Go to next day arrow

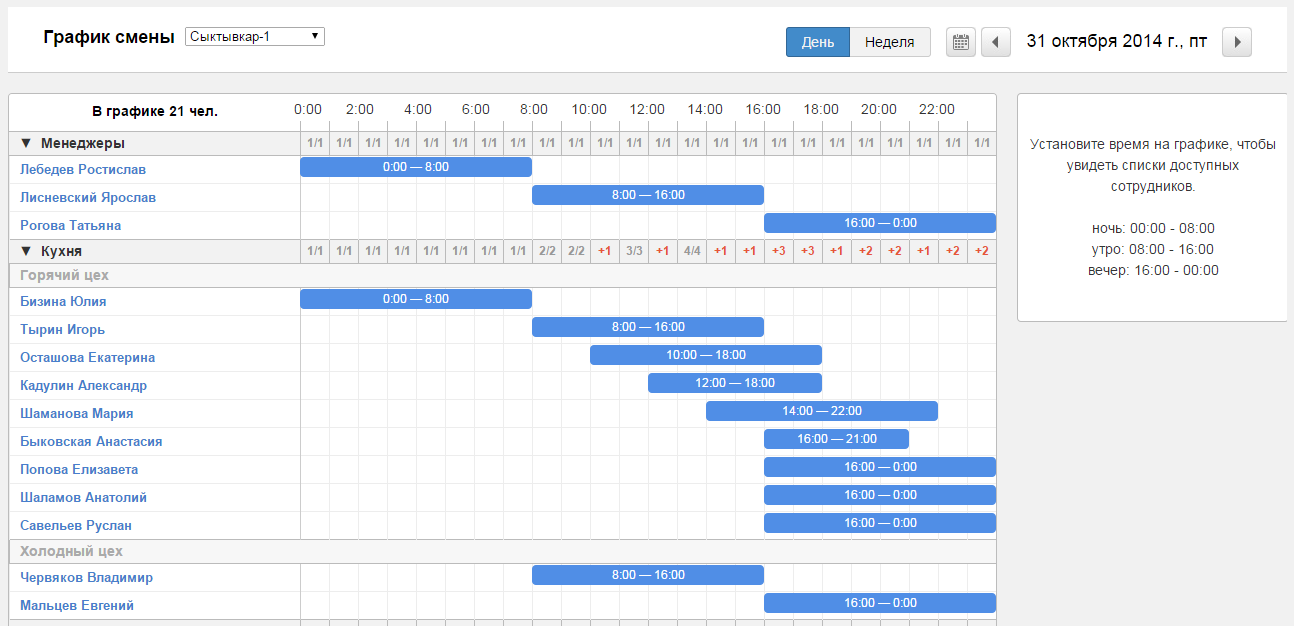pos(1237,42)
